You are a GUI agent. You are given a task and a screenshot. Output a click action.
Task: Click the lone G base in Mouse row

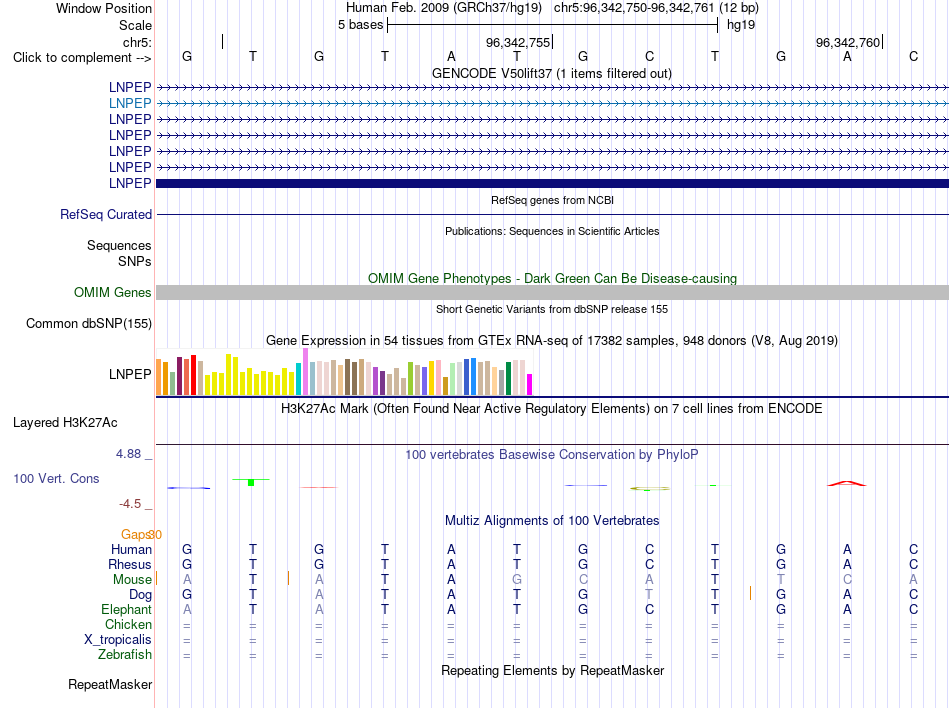(x=517, y=580)
